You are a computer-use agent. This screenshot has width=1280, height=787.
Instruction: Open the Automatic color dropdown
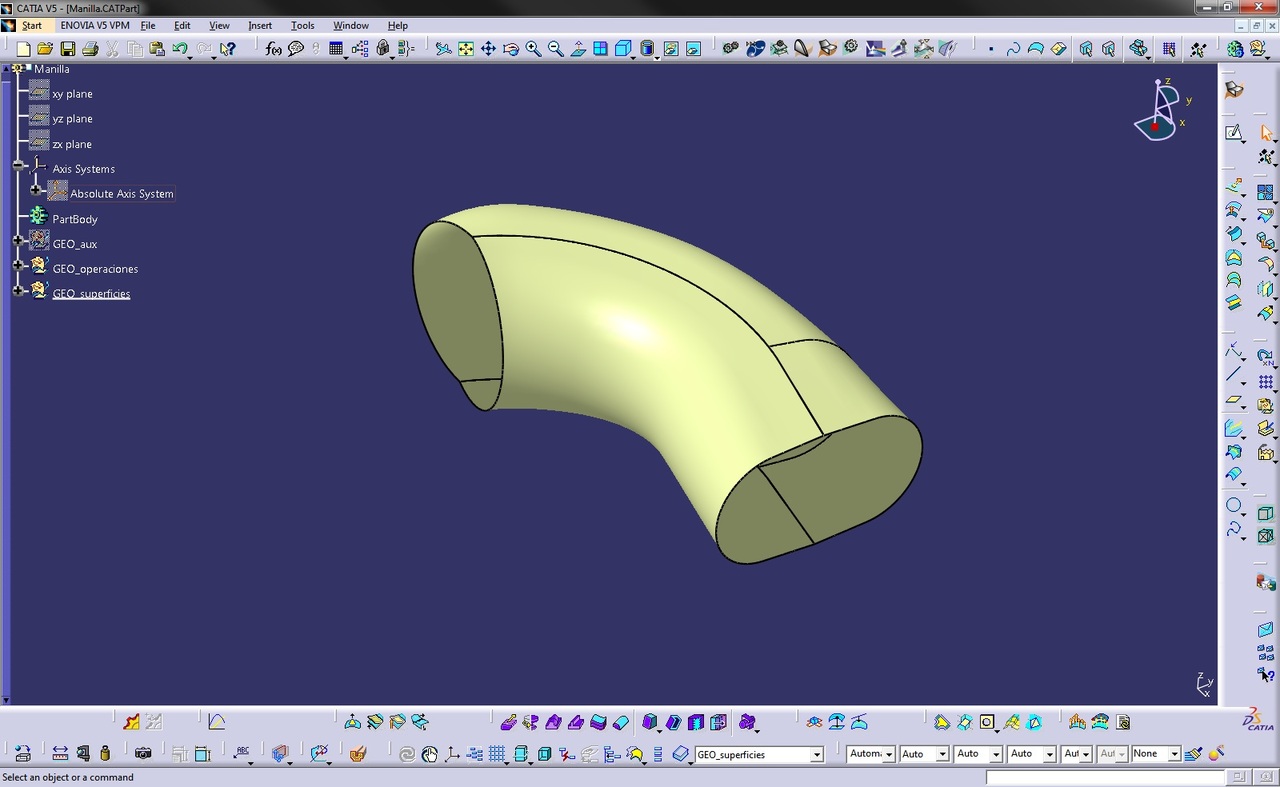coord(889,755)
